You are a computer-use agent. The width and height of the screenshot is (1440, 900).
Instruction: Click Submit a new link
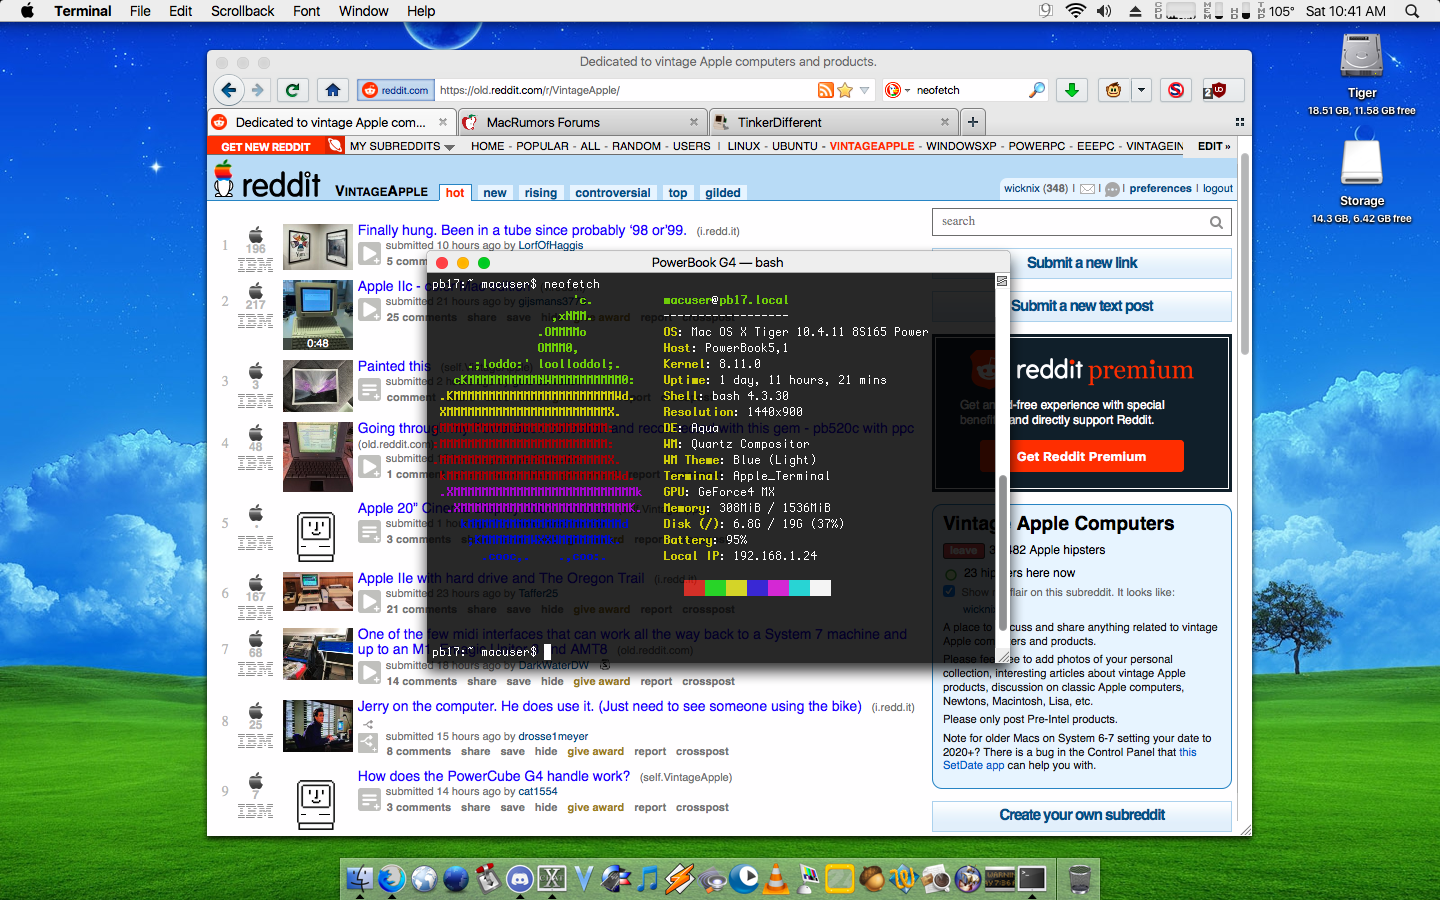tap(1082, 263)
